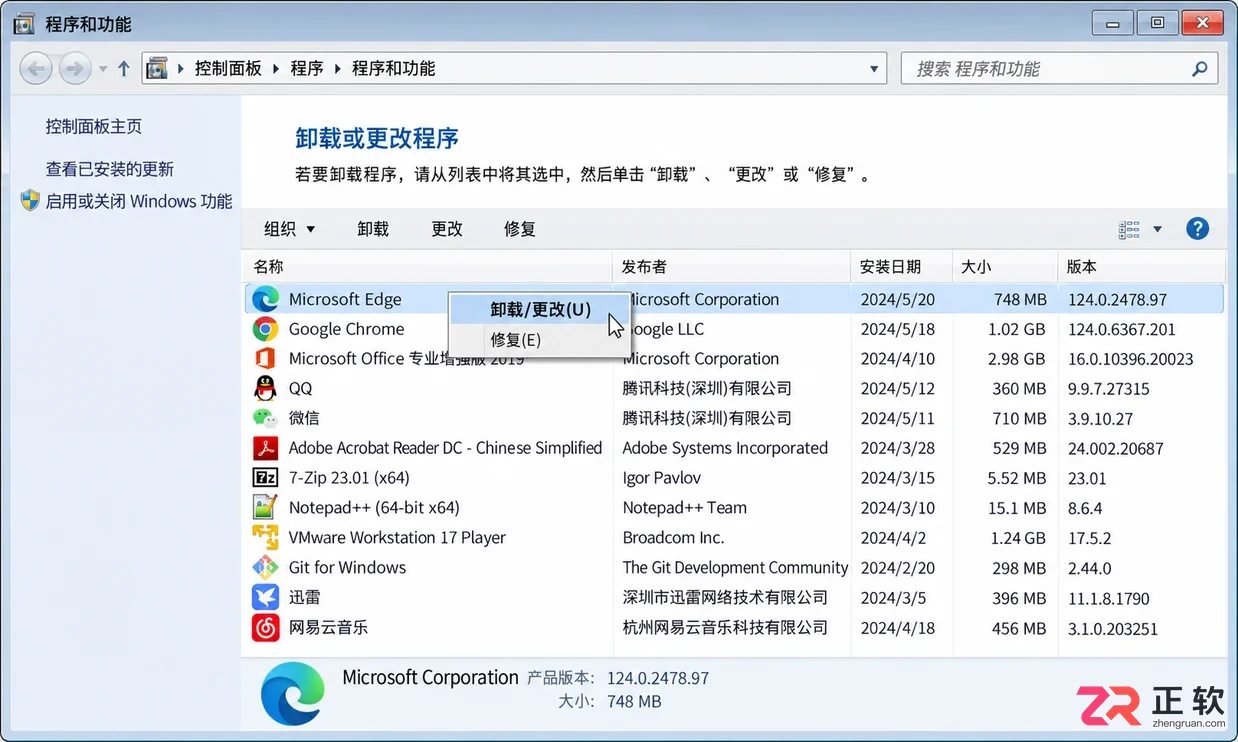
Task: Click the search magnifier icon
Action: point(1200,69)
